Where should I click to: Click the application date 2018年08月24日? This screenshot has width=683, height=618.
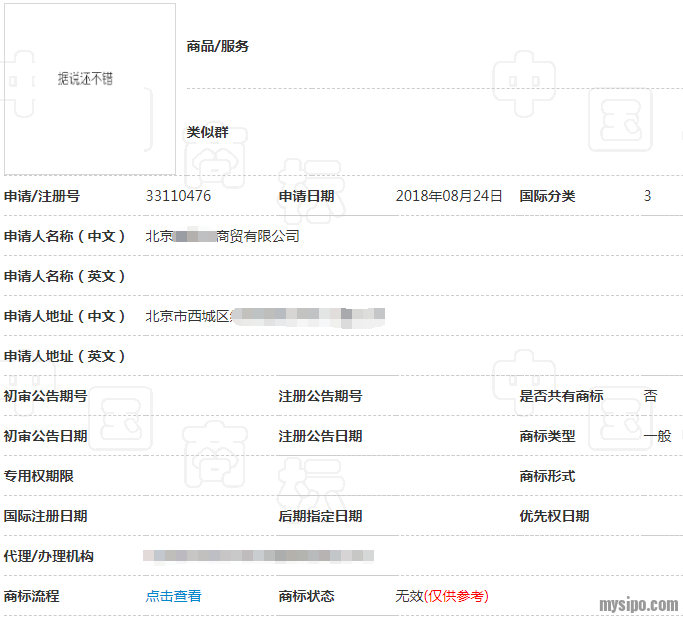[448, 196]
